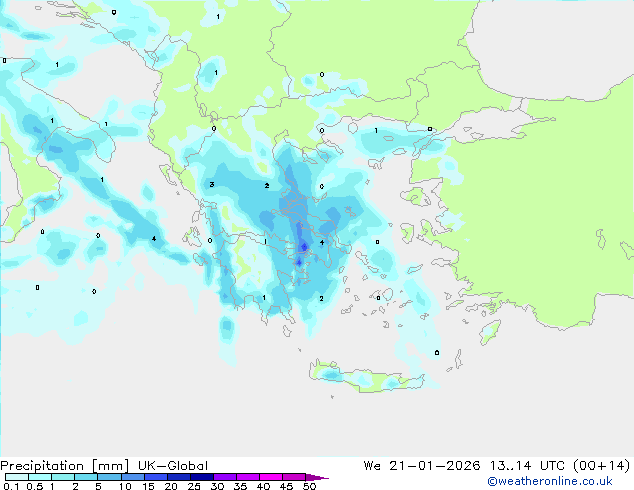Select the 1–2 mm legend color swatch
Screen dimensions: 634x490
(63, 477)
